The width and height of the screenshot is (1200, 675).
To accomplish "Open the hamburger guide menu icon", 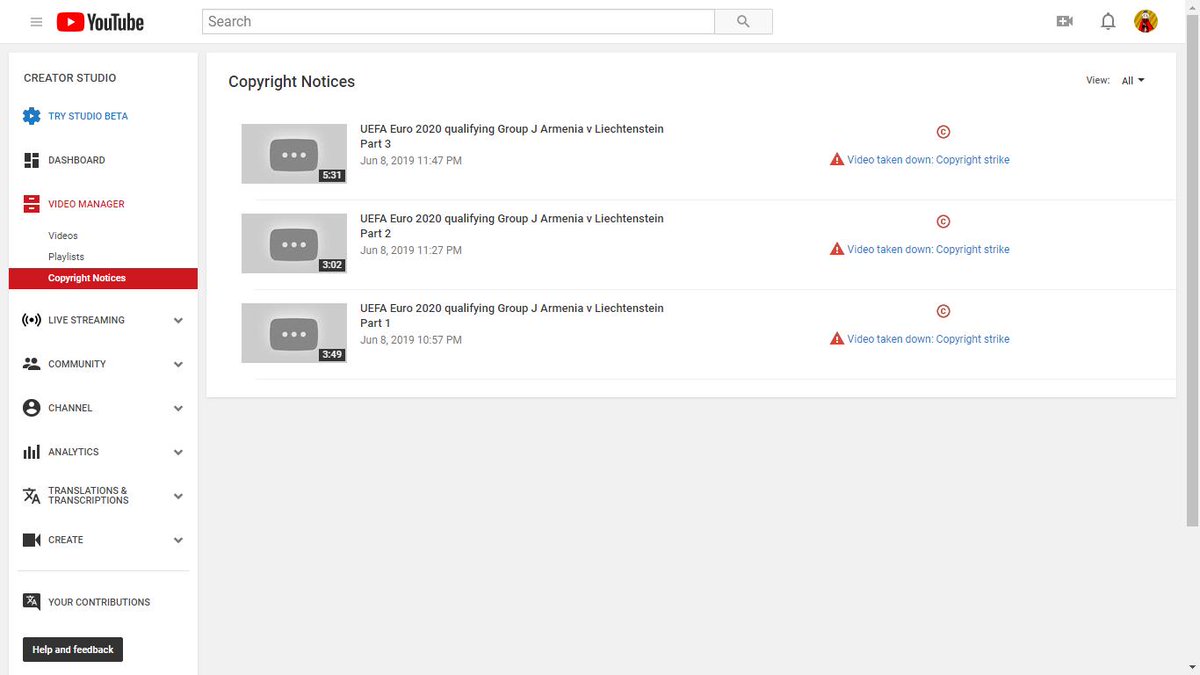I will [36, 22].
